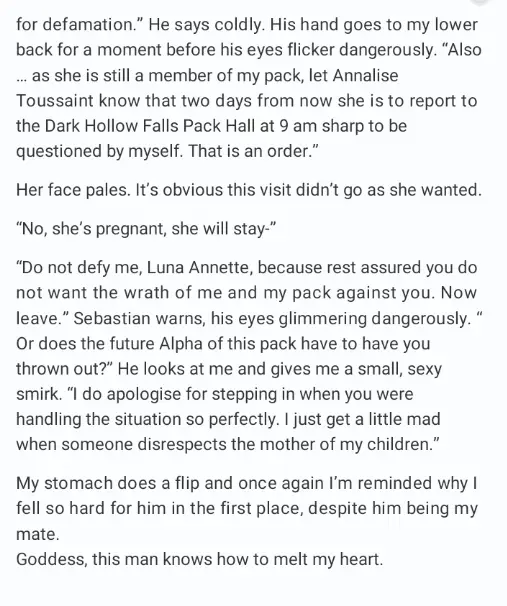Click the paragraph starting "Her face pales"
The height and width of the screenshot is (606, 507).
pyautogui.click(x=249, y=190)
